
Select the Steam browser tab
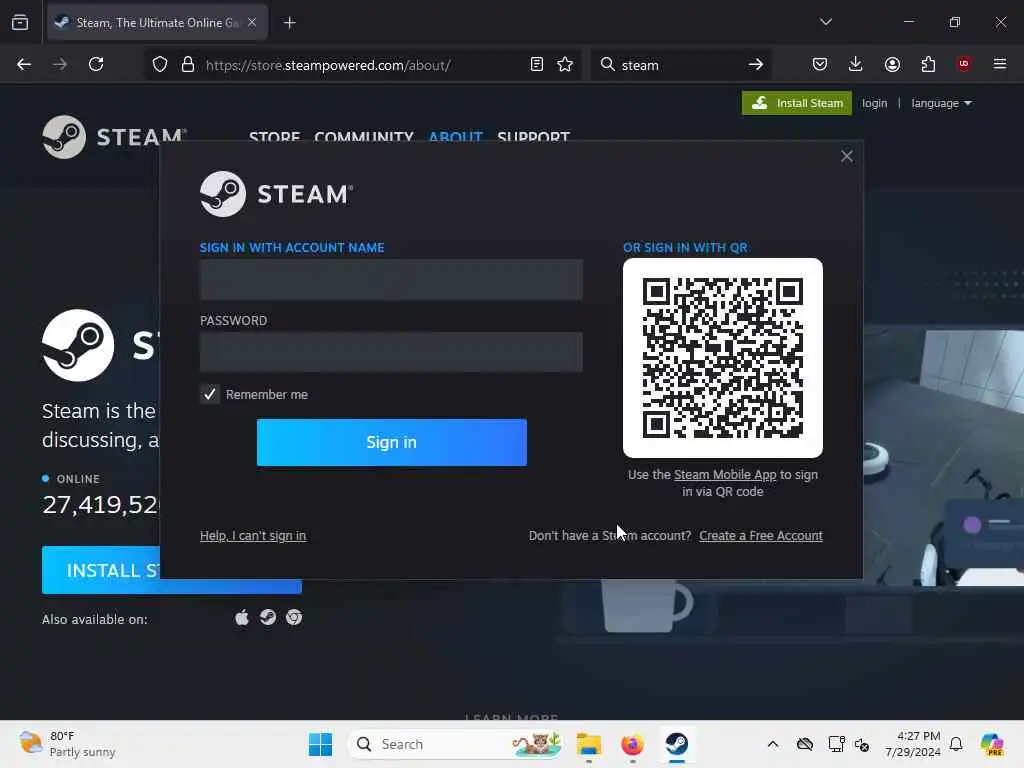pos(157,23)
